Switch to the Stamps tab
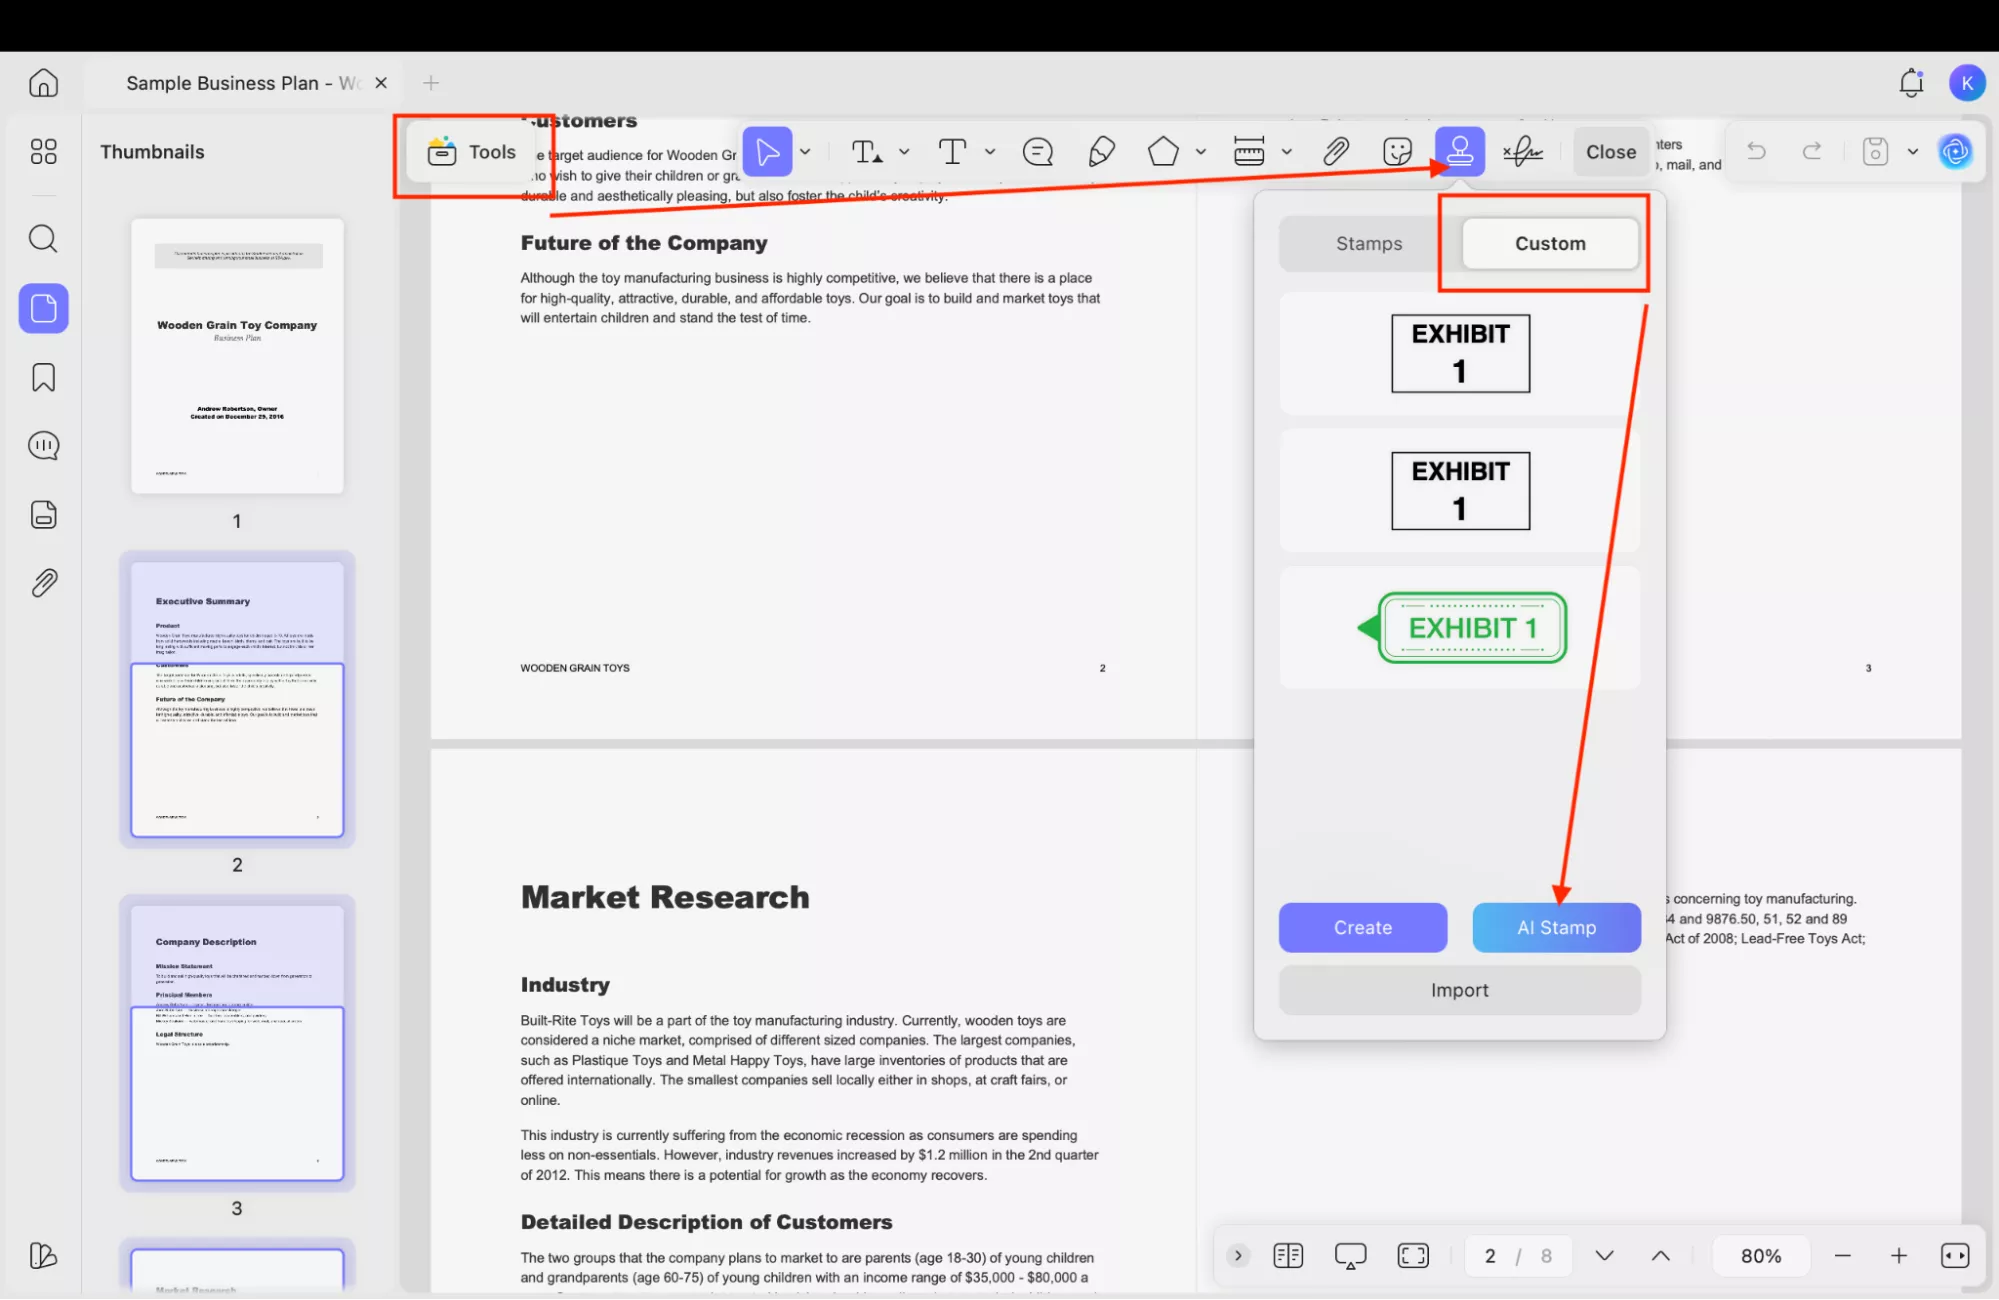 point(1368,243)
